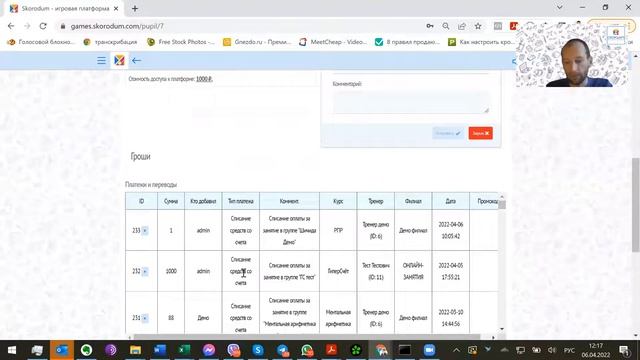This screenshot has height=360, width=640.
Task: Expand the options for payment ID 232
Action: click(145, 271)
